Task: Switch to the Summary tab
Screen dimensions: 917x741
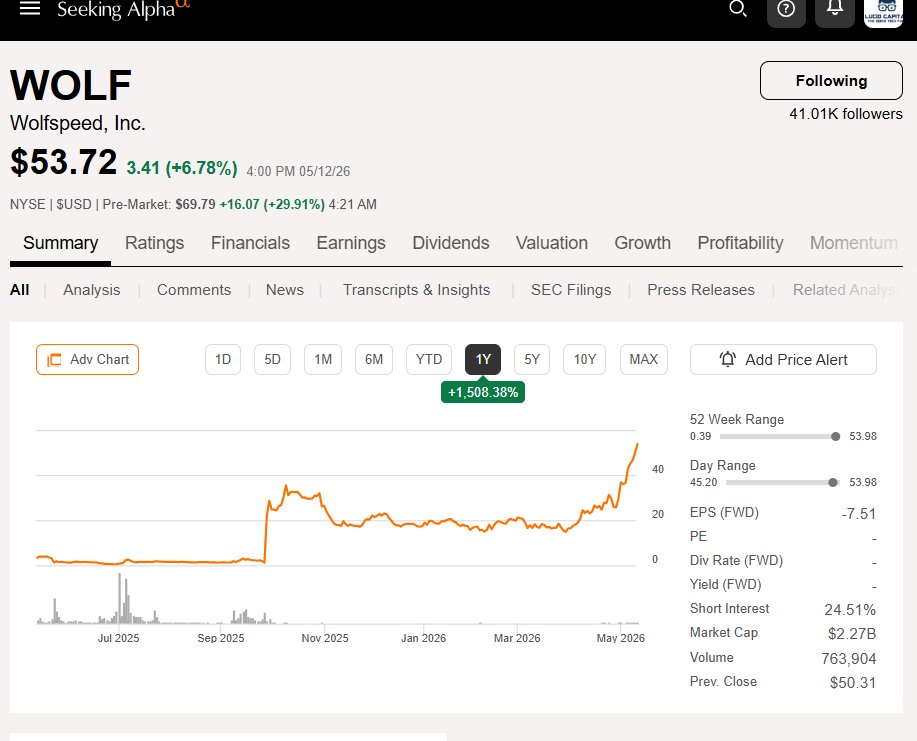Action: [60, 243]
